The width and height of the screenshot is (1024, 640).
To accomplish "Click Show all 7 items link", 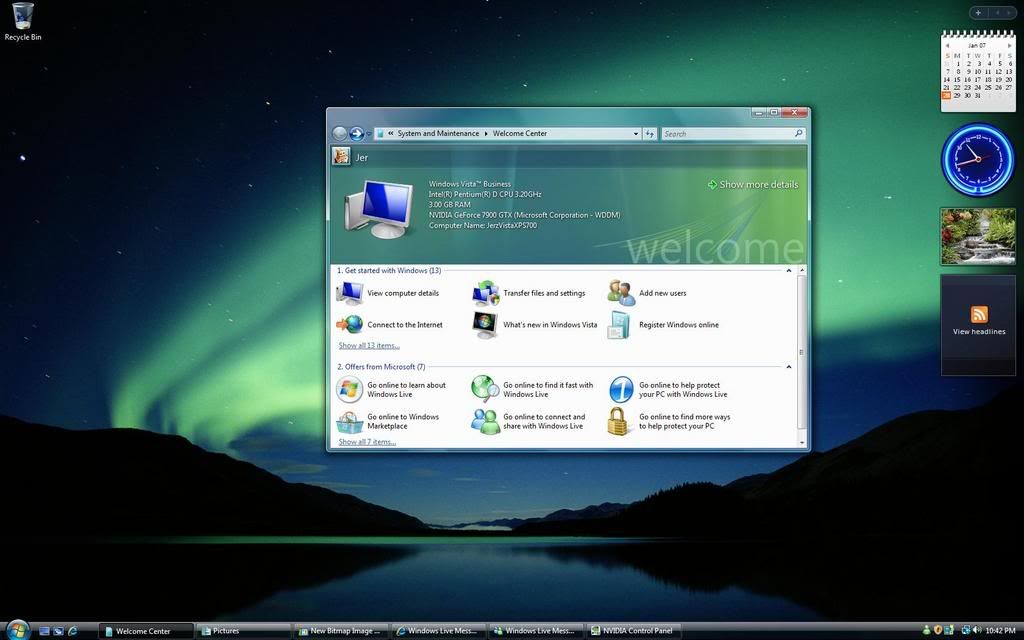I will 367,442.
